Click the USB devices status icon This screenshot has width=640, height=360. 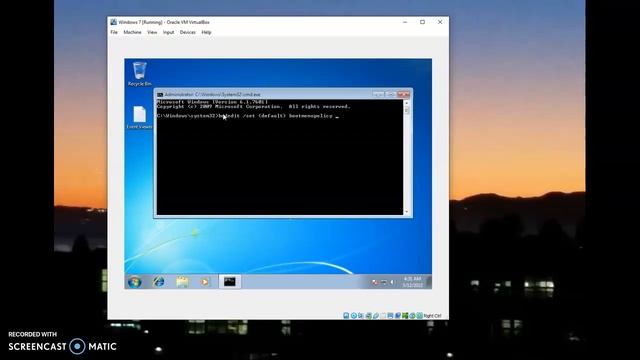click(376, 316)
